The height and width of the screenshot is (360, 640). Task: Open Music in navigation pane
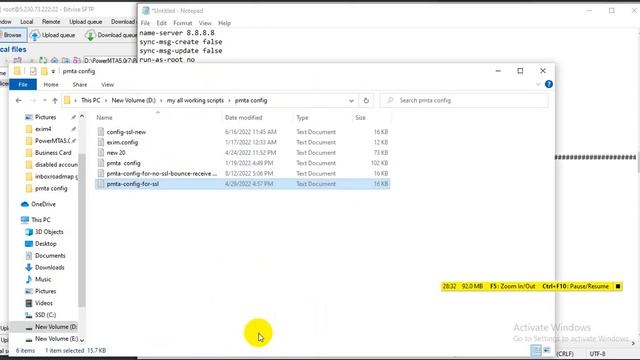click(x=43, y=279)
